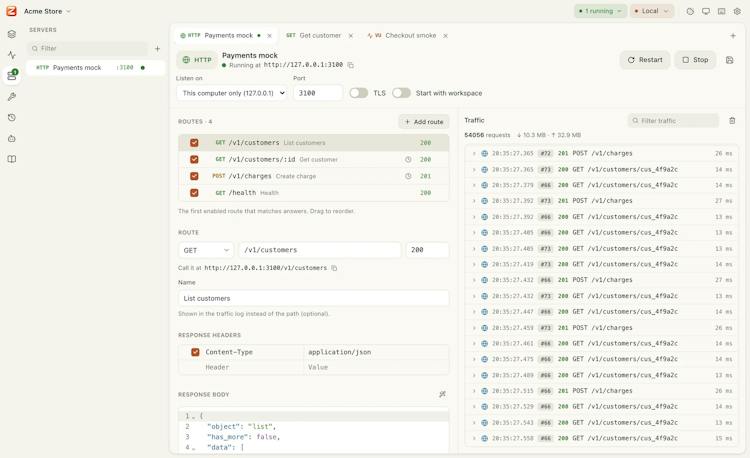The width and height of the screenshot is (750, 458).
Task: Open the book documentation sidebar icon
Action: coord(12,159)
